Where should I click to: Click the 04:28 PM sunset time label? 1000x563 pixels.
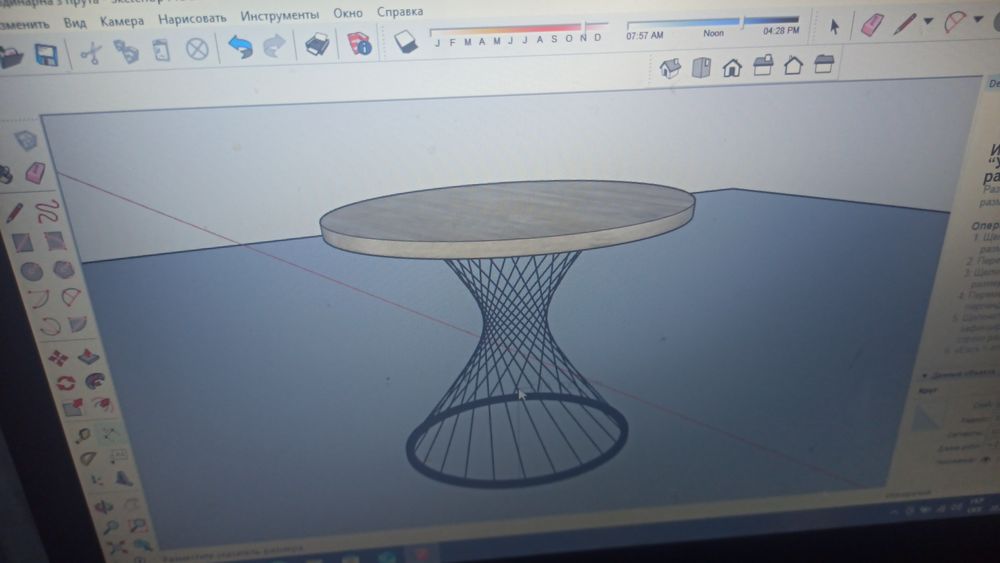coord(781,31)
